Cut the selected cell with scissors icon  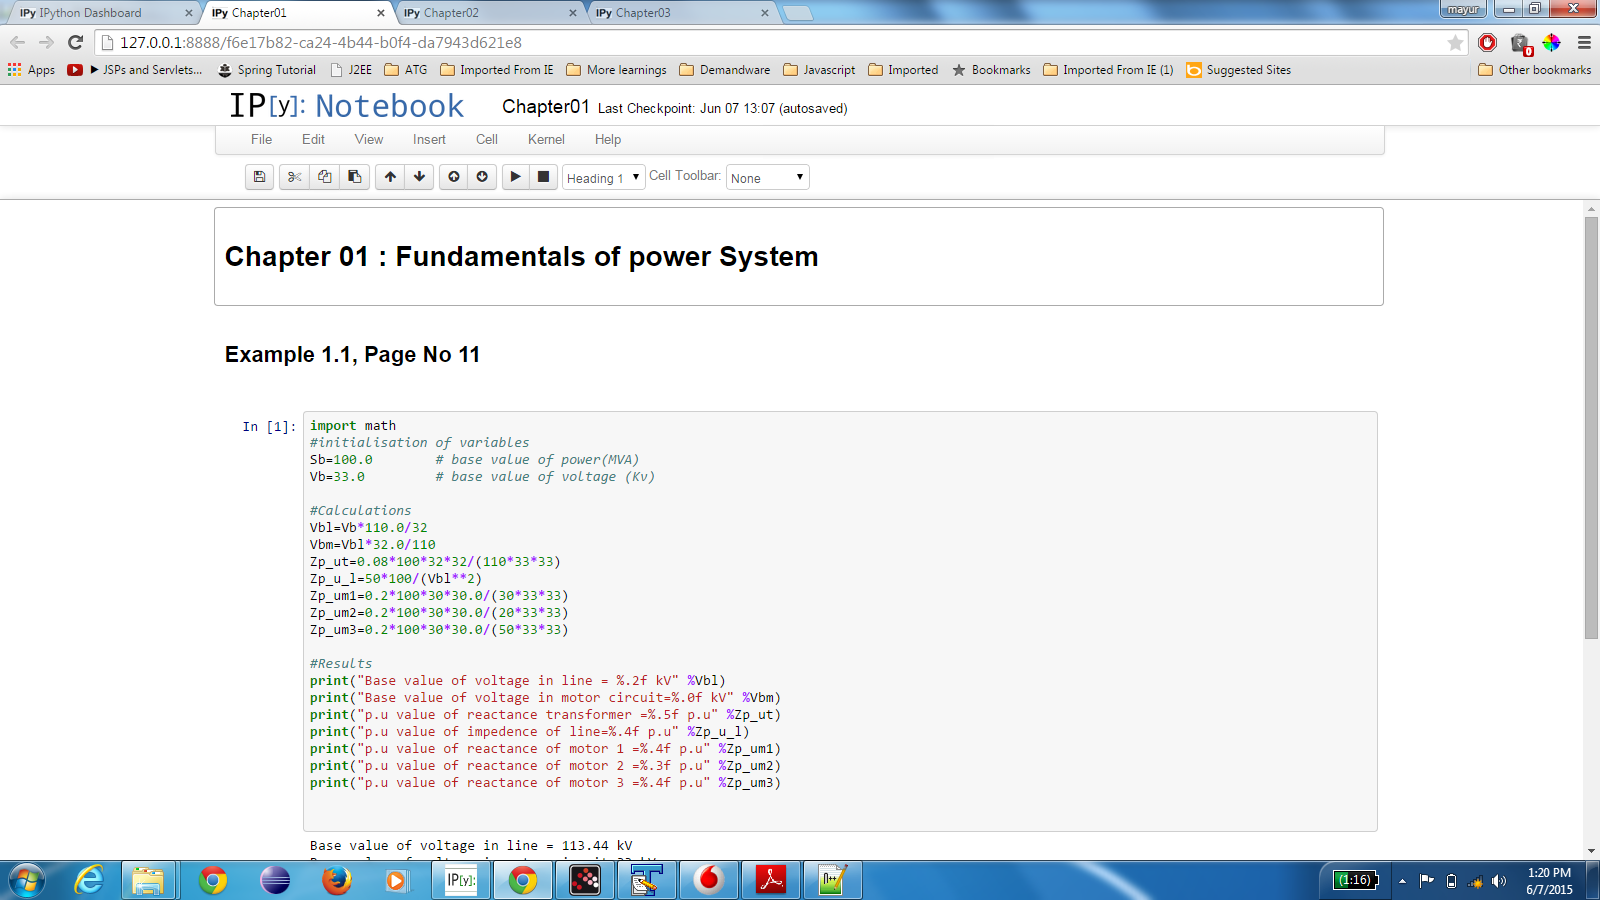[294, 177]
